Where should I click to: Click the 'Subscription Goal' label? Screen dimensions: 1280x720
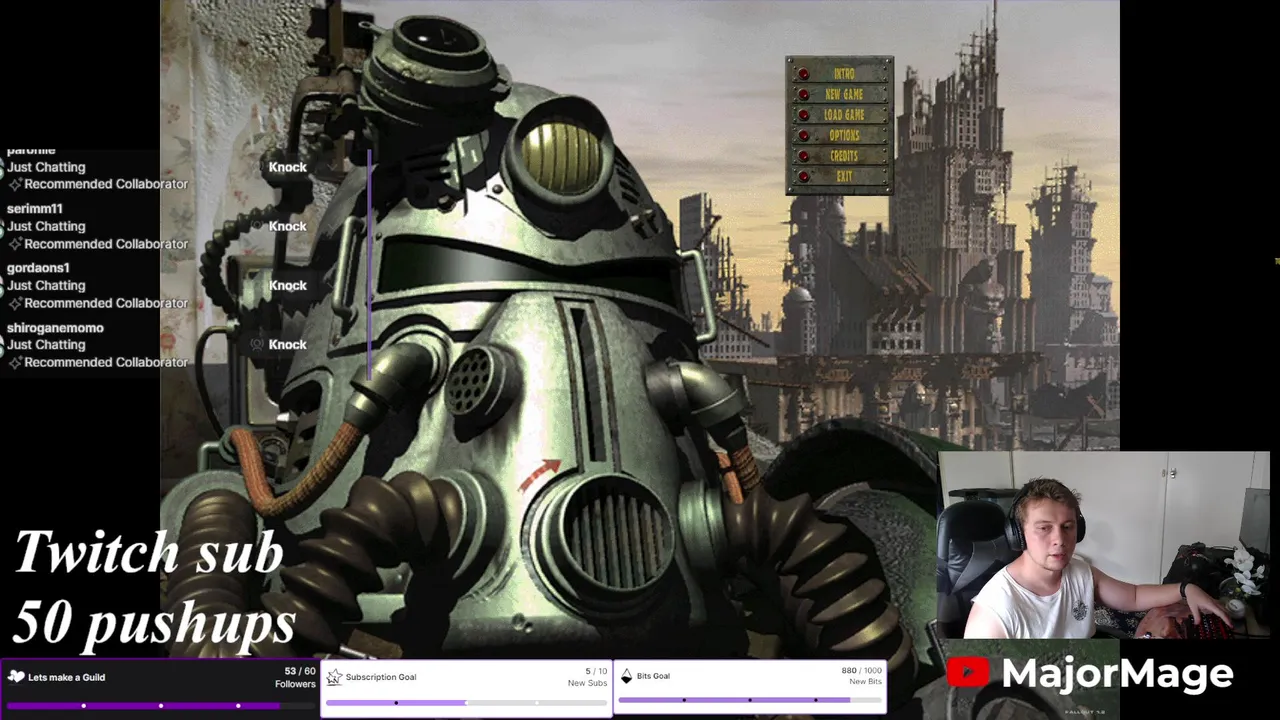[x=381, y=677]
